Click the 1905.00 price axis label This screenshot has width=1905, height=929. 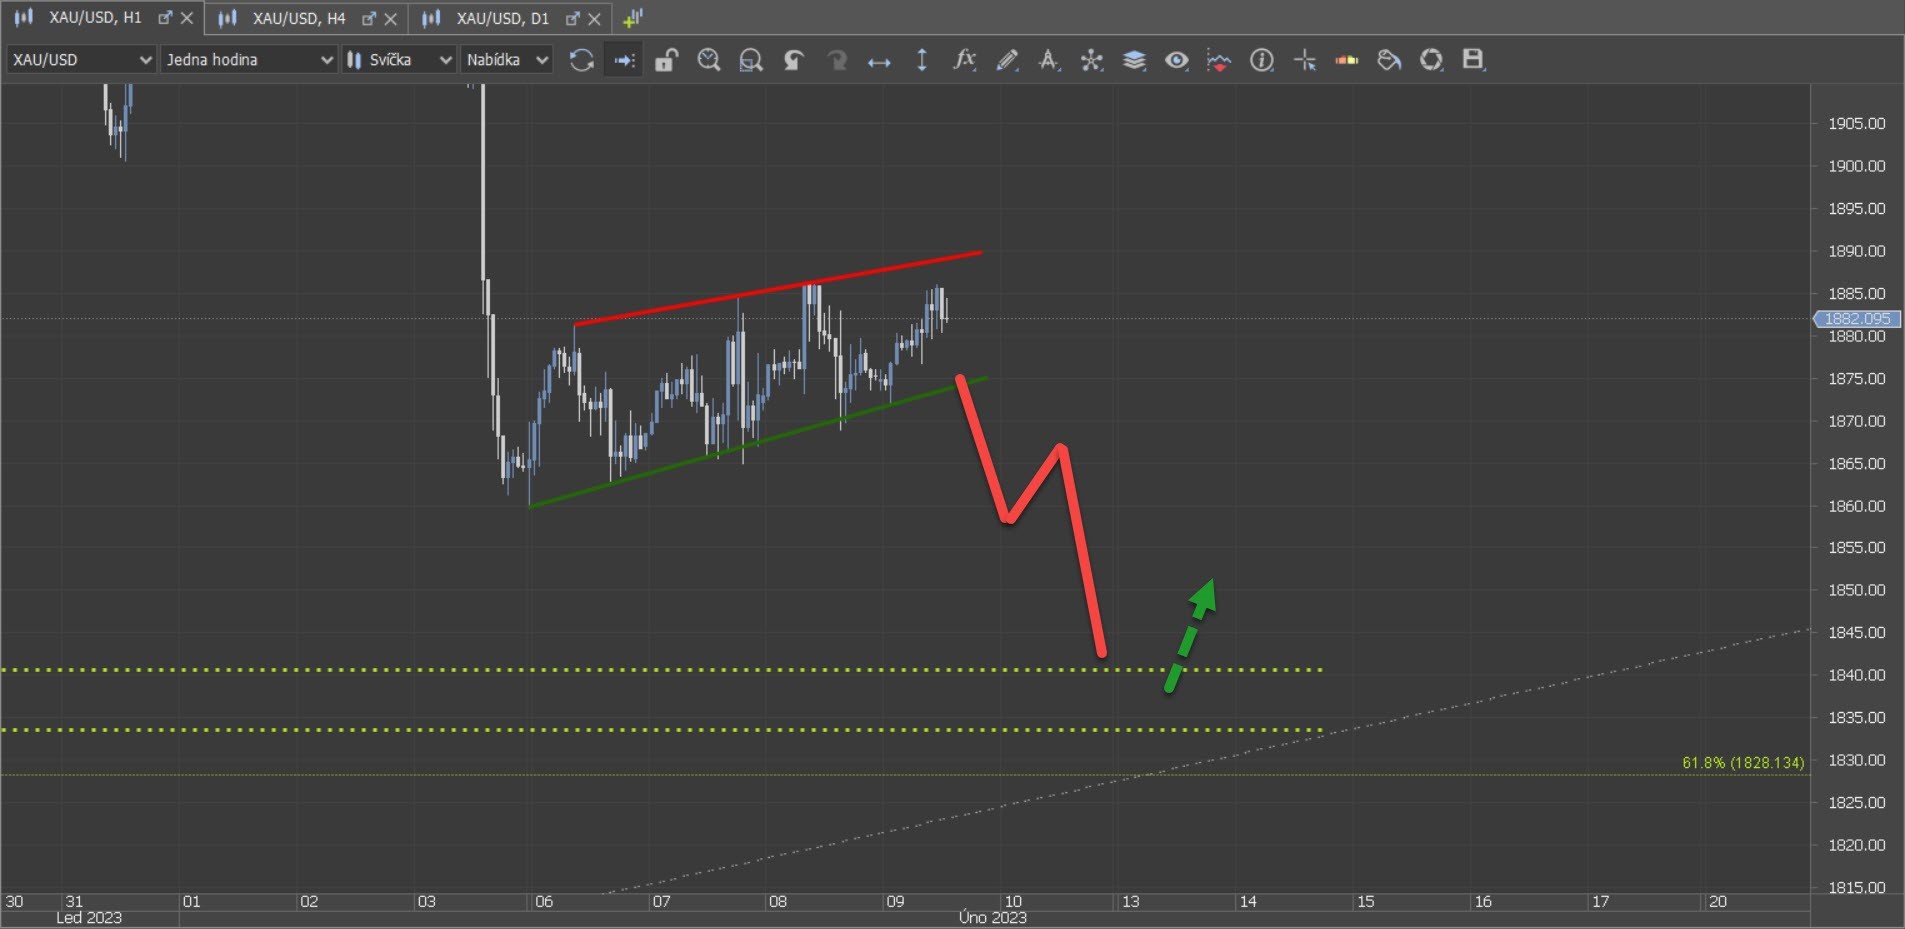coord(1857,123)
